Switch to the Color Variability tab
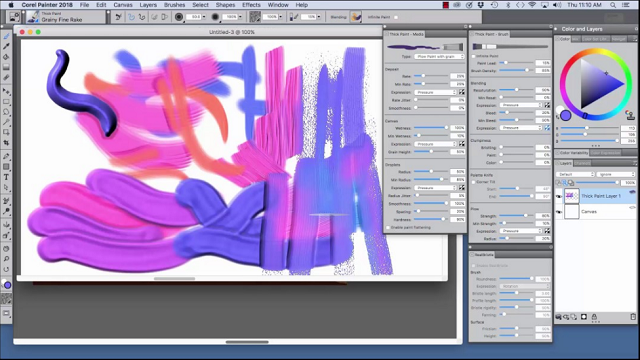 point(573,153)
